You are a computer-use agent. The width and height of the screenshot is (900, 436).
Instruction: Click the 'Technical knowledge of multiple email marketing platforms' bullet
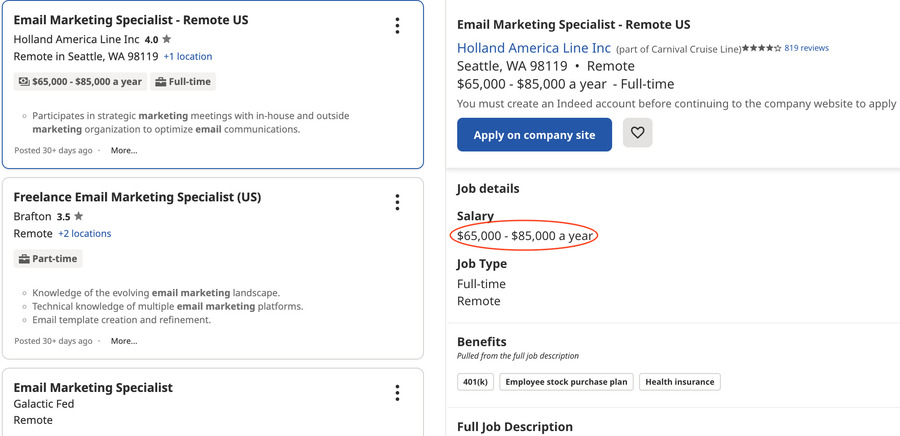coord(168,306)
